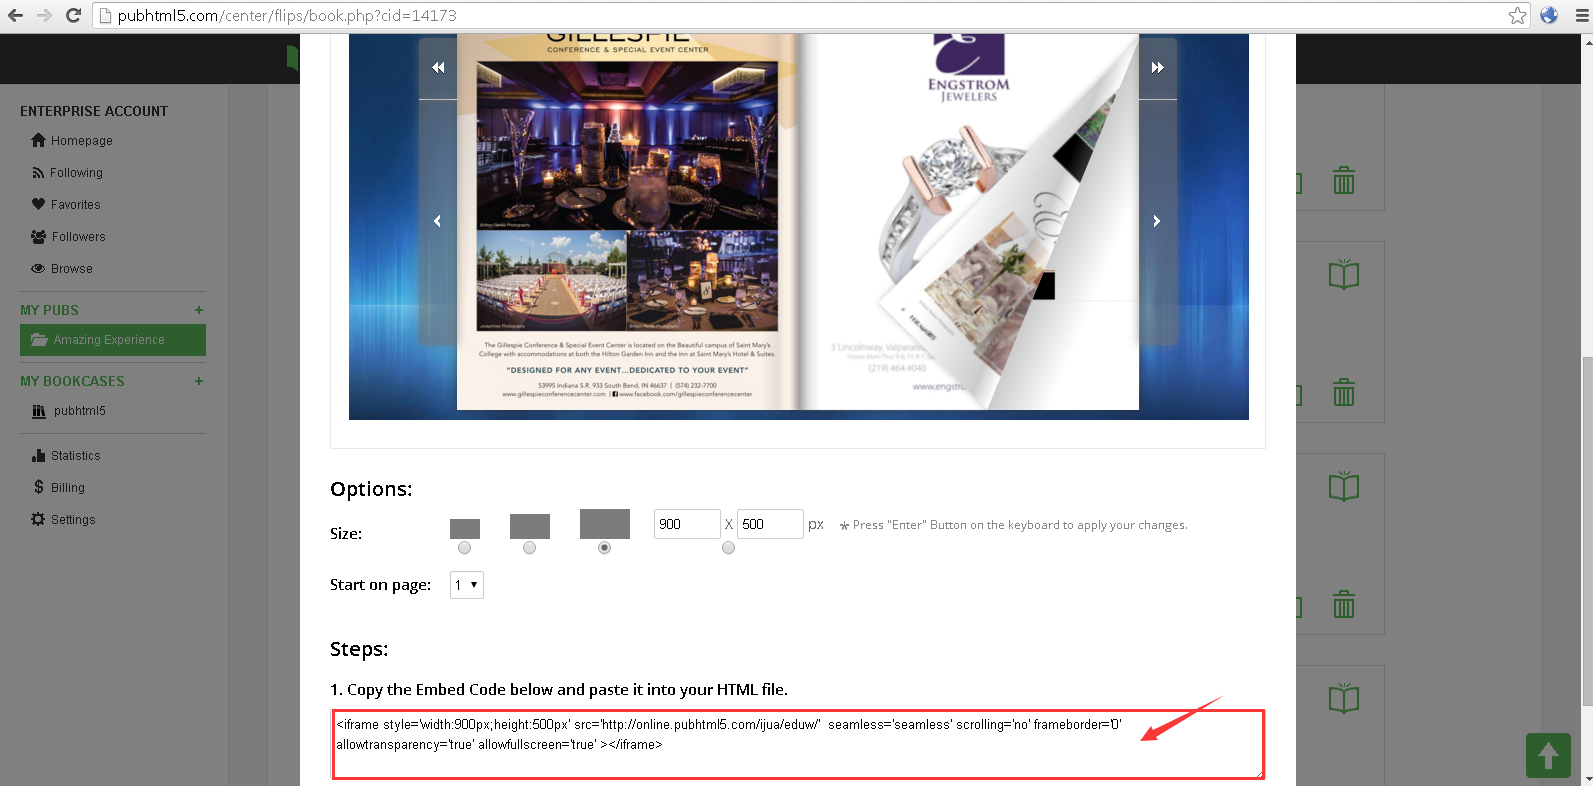
Task: Select the Amazing Experience folder
Action: click(x=113, y=340)
